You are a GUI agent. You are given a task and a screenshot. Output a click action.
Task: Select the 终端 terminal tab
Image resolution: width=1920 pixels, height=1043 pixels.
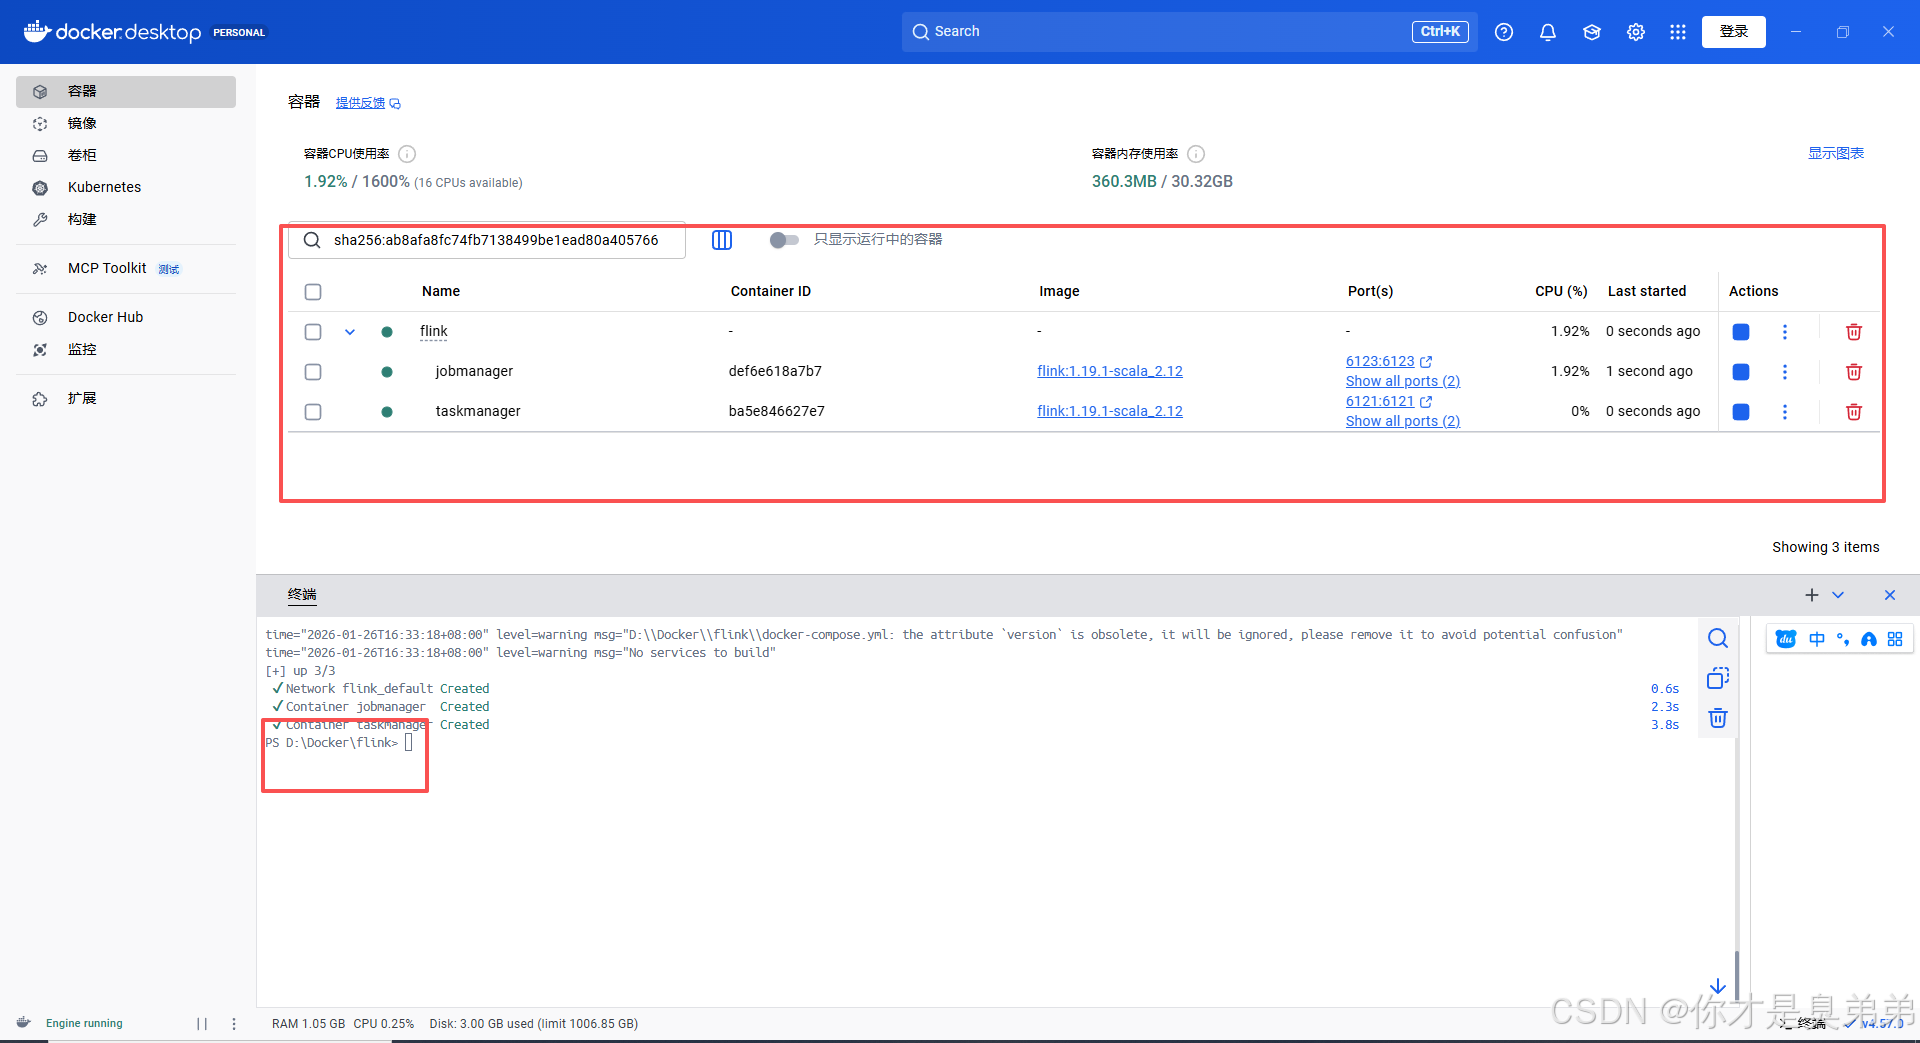[x=302, y=595]
